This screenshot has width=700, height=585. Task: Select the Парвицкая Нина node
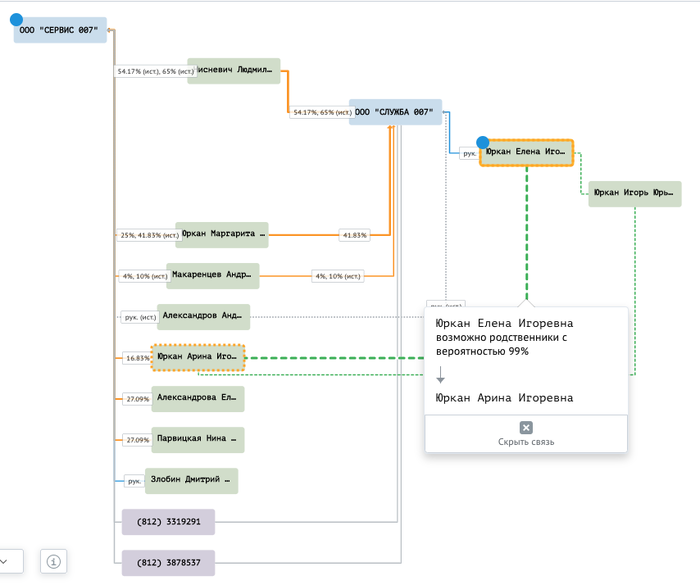[x=198, y=439]
